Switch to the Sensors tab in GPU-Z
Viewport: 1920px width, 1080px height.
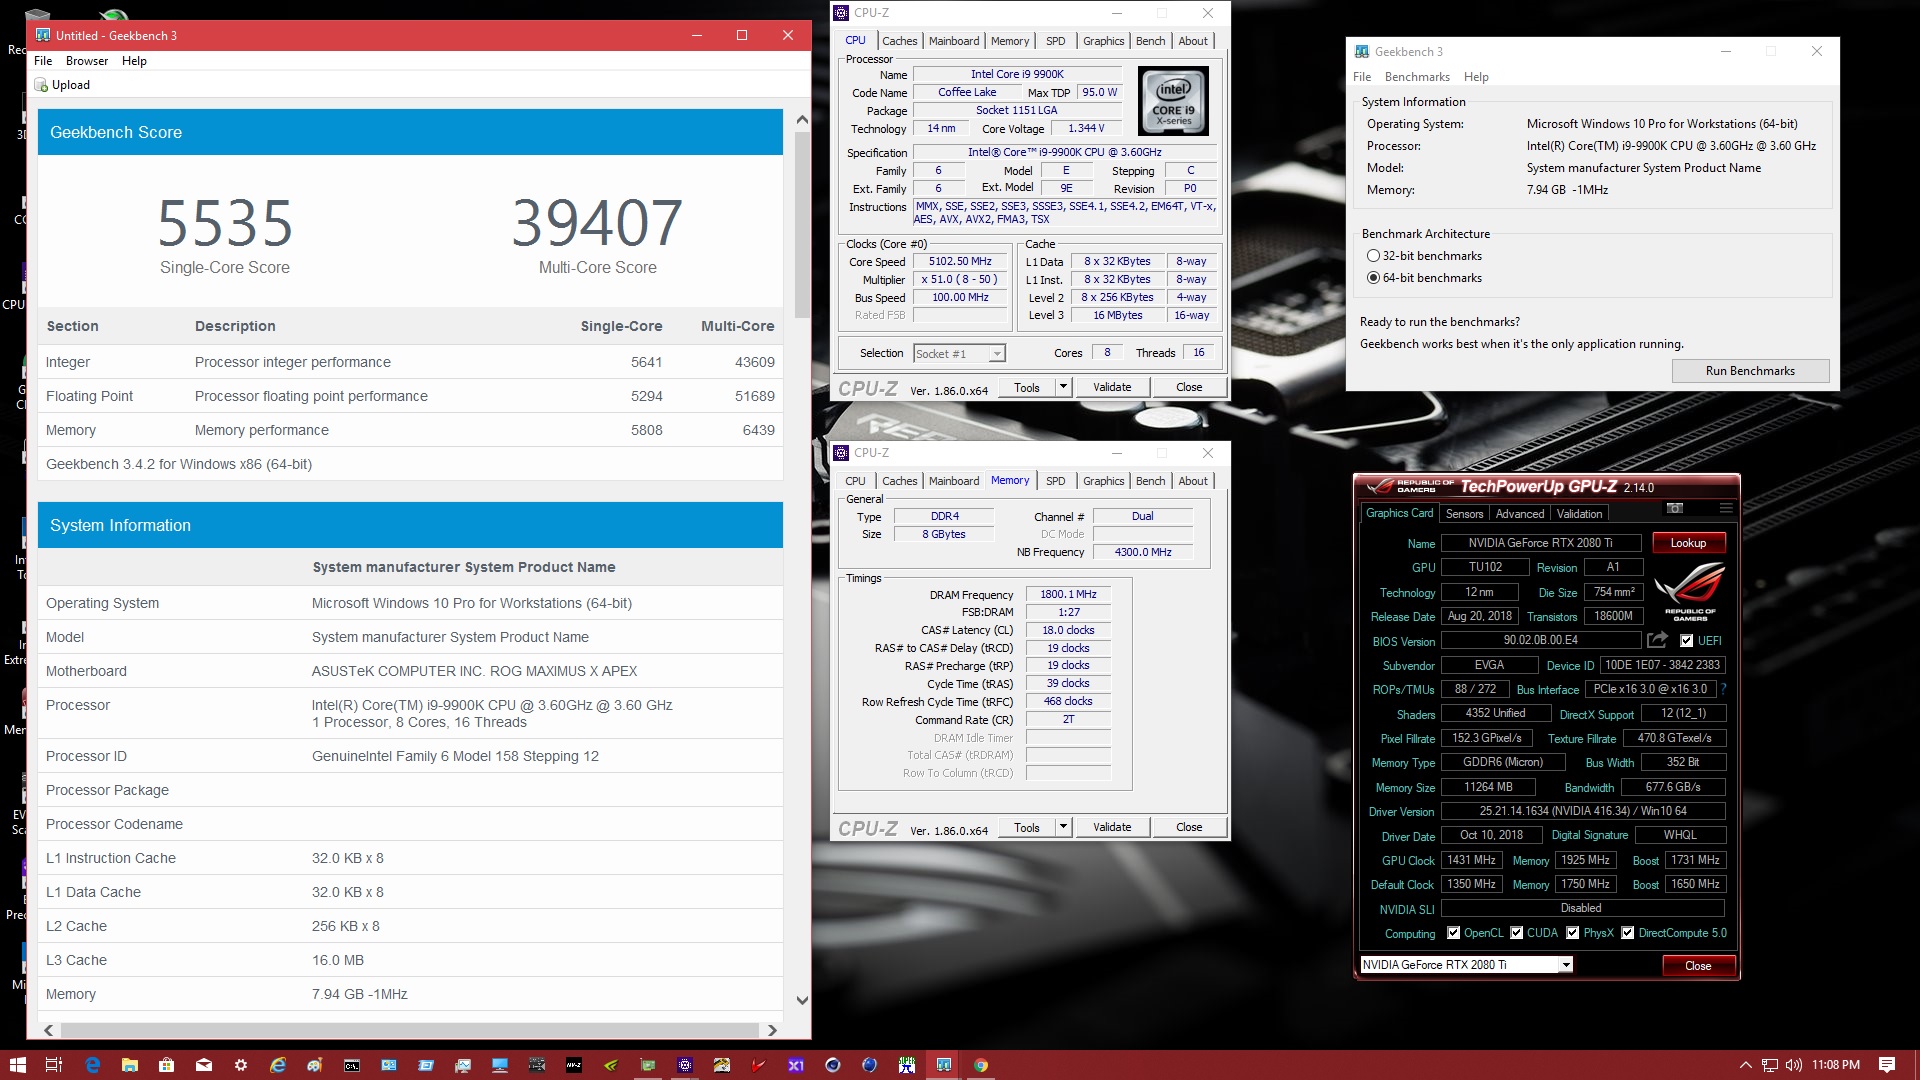pos(1464,514)
